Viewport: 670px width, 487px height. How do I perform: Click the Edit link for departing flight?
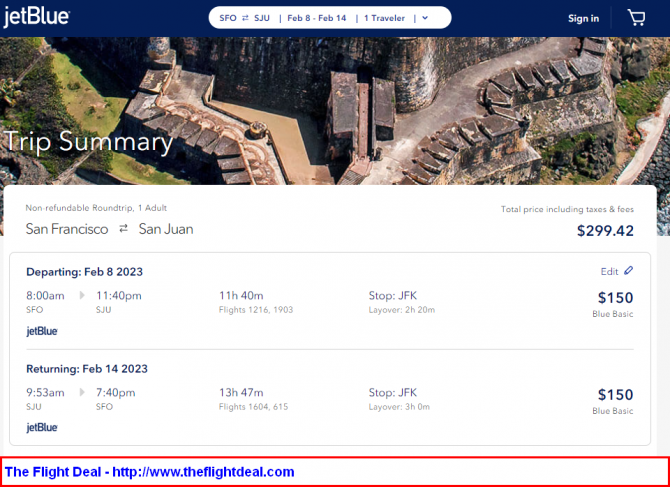tap(609, 272)
